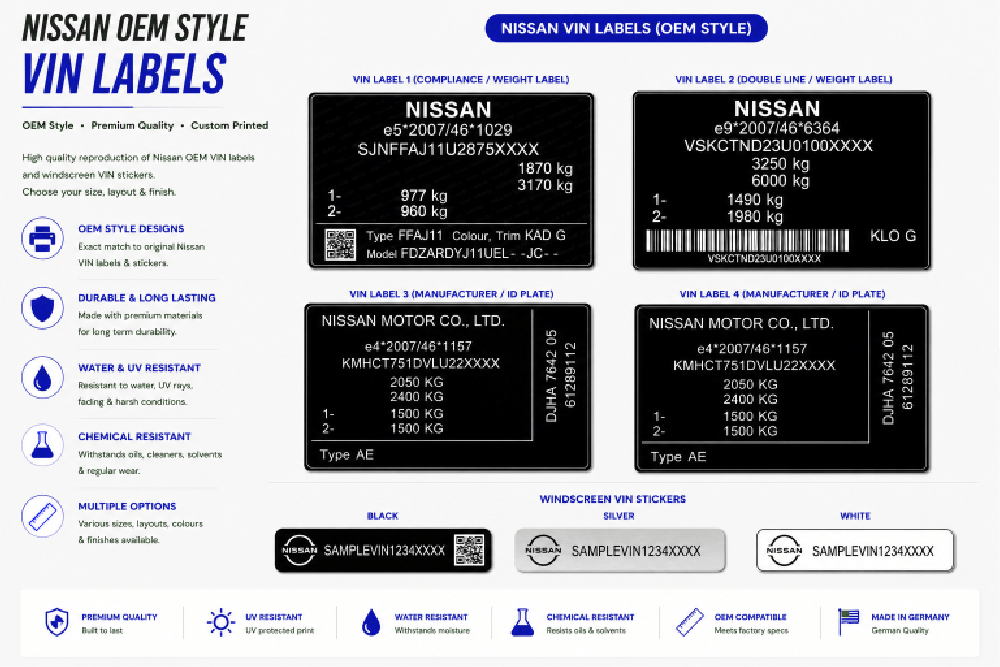Screen dimensions: 1000x667
Task: Open the VIN Label 3 manufacturer plate image
Action: coord(448,387)
